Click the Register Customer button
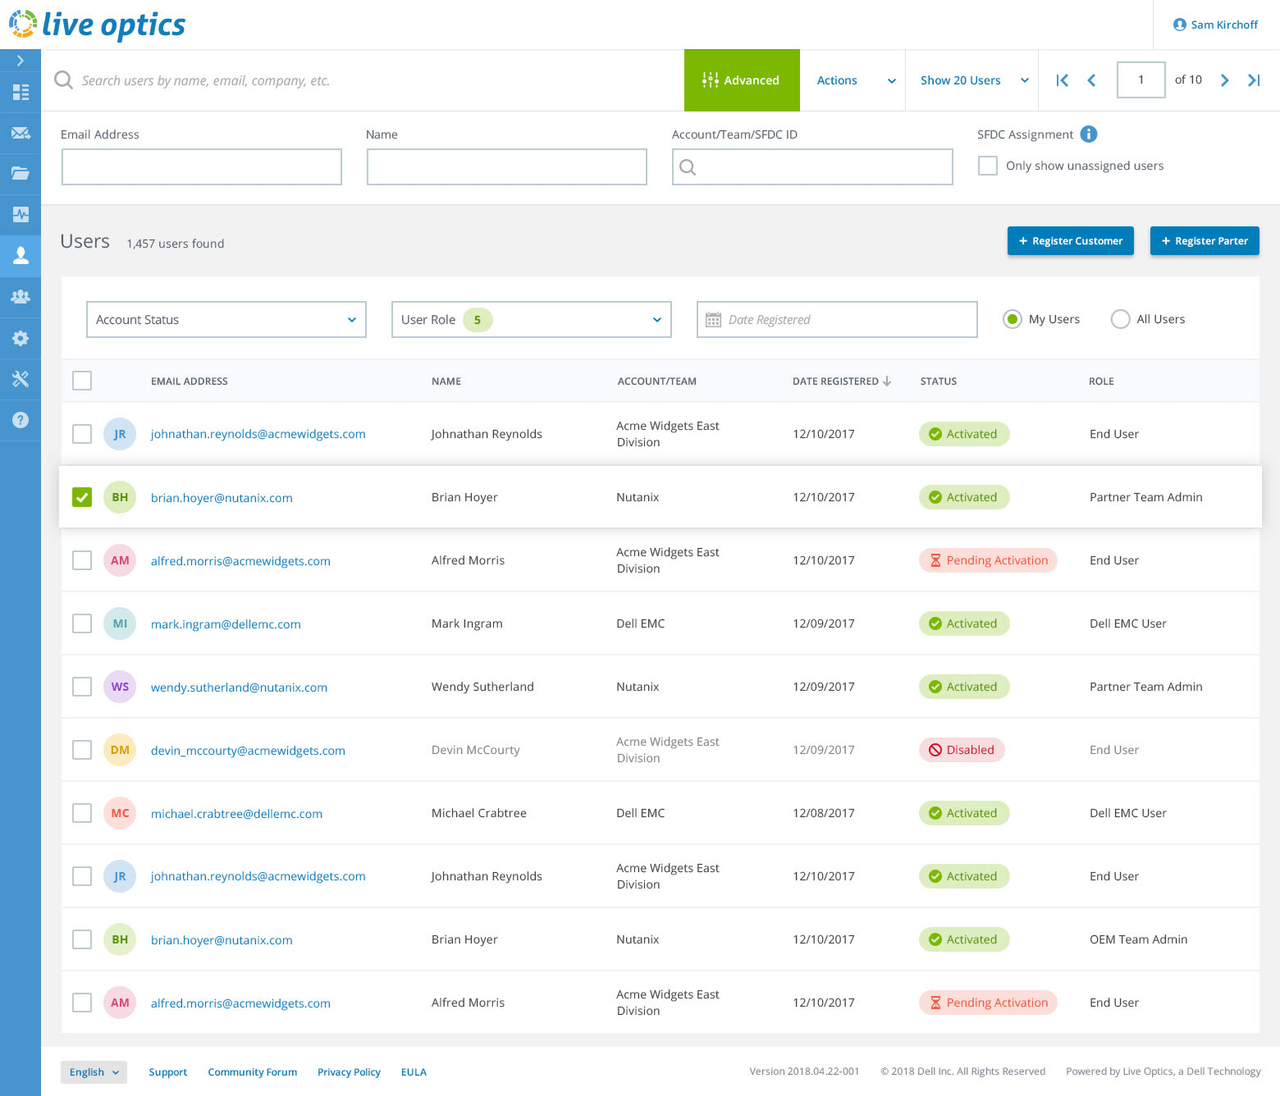 click(1070, 241)
